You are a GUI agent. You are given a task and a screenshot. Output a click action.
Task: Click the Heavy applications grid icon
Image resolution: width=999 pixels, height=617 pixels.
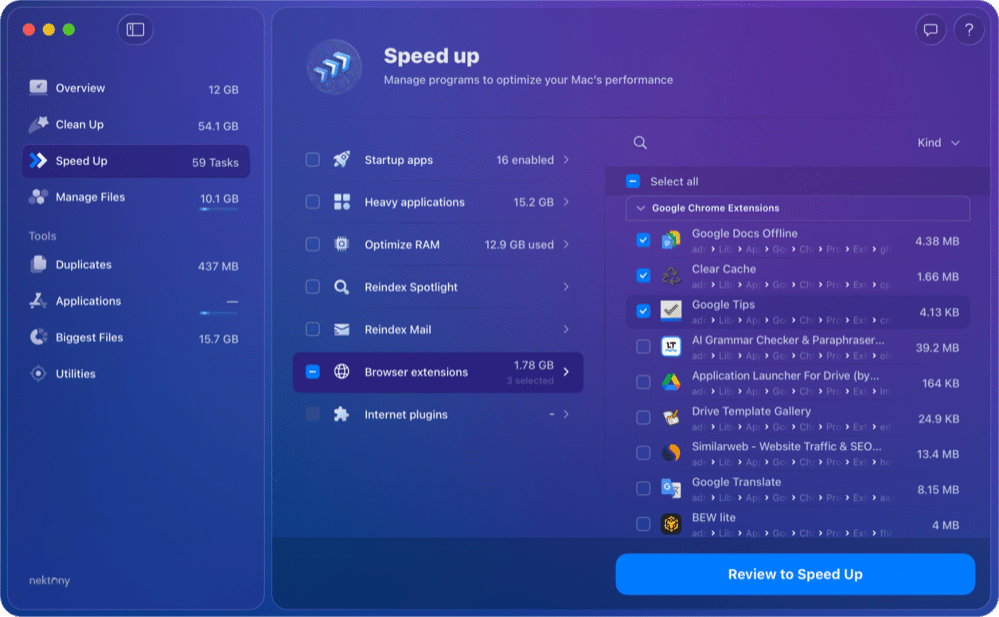tap(341, 202)
